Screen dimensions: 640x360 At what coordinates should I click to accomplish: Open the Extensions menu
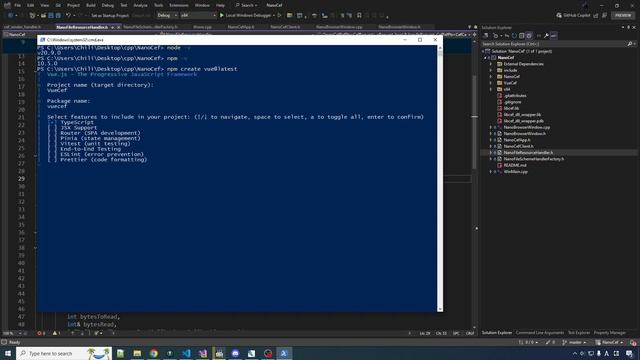tap(179, 5)
